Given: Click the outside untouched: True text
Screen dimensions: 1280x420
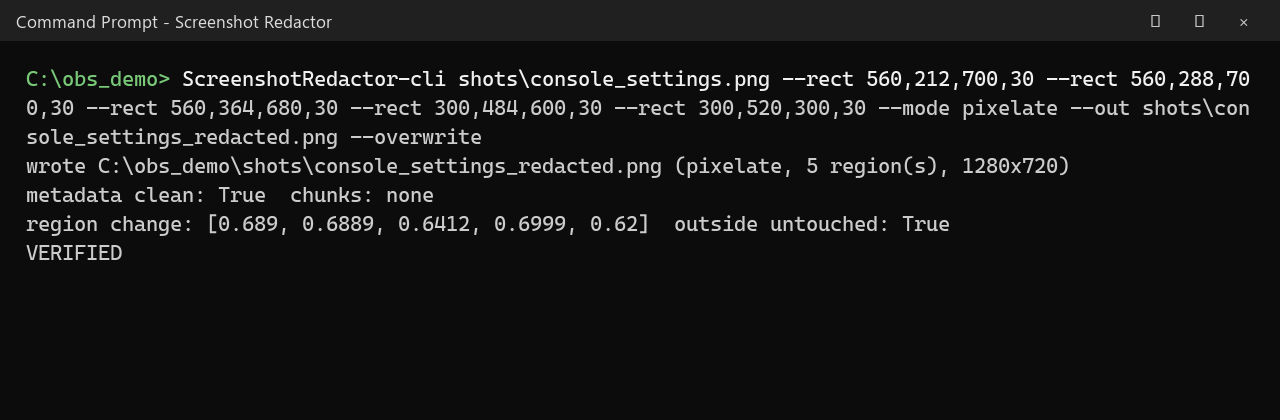Looking at the screenshot, I should (812, 224).
